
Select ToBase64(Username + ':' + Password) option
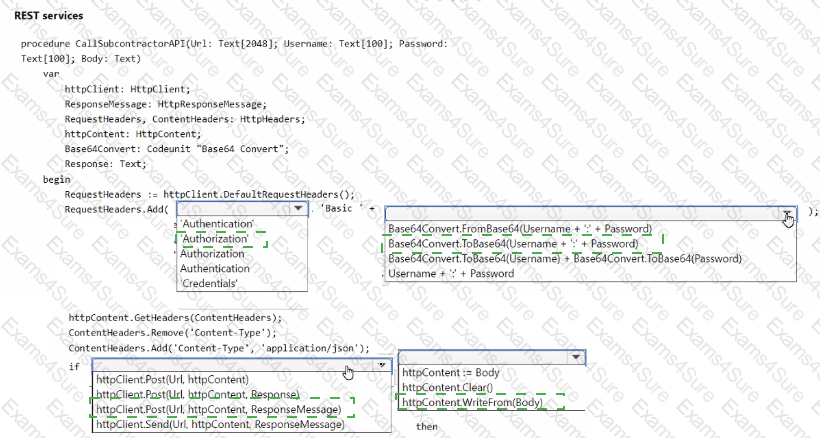coord(512,244)
